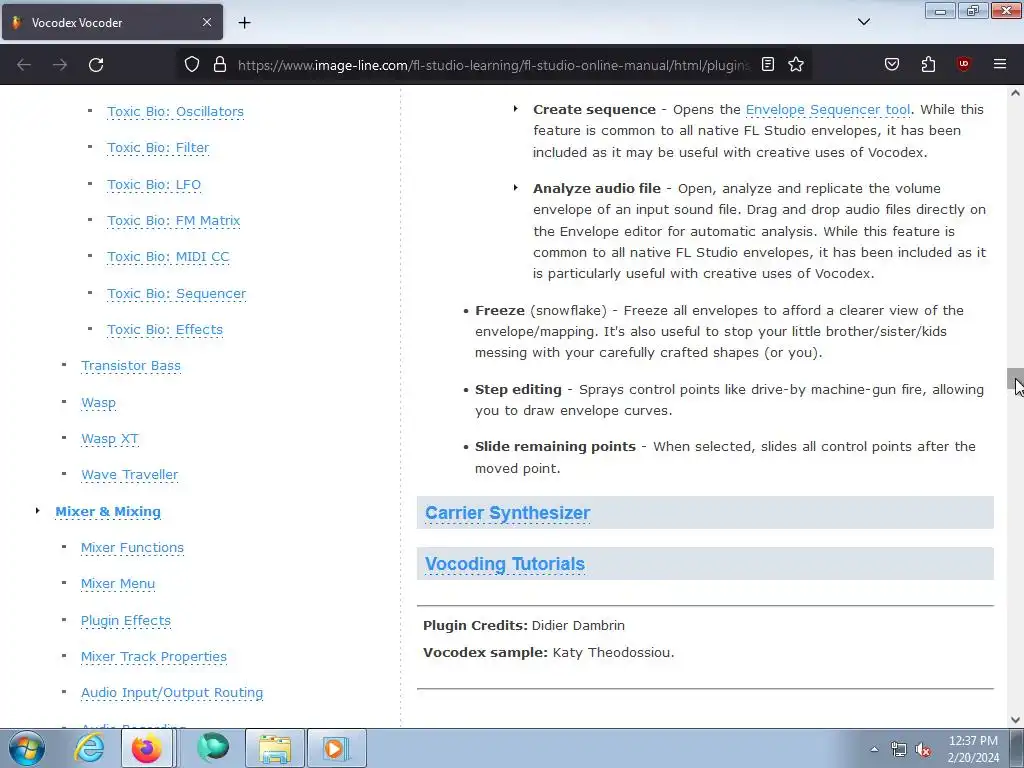
Task: Open the Audio Input/Output Routing link
Action: (172, 693)
